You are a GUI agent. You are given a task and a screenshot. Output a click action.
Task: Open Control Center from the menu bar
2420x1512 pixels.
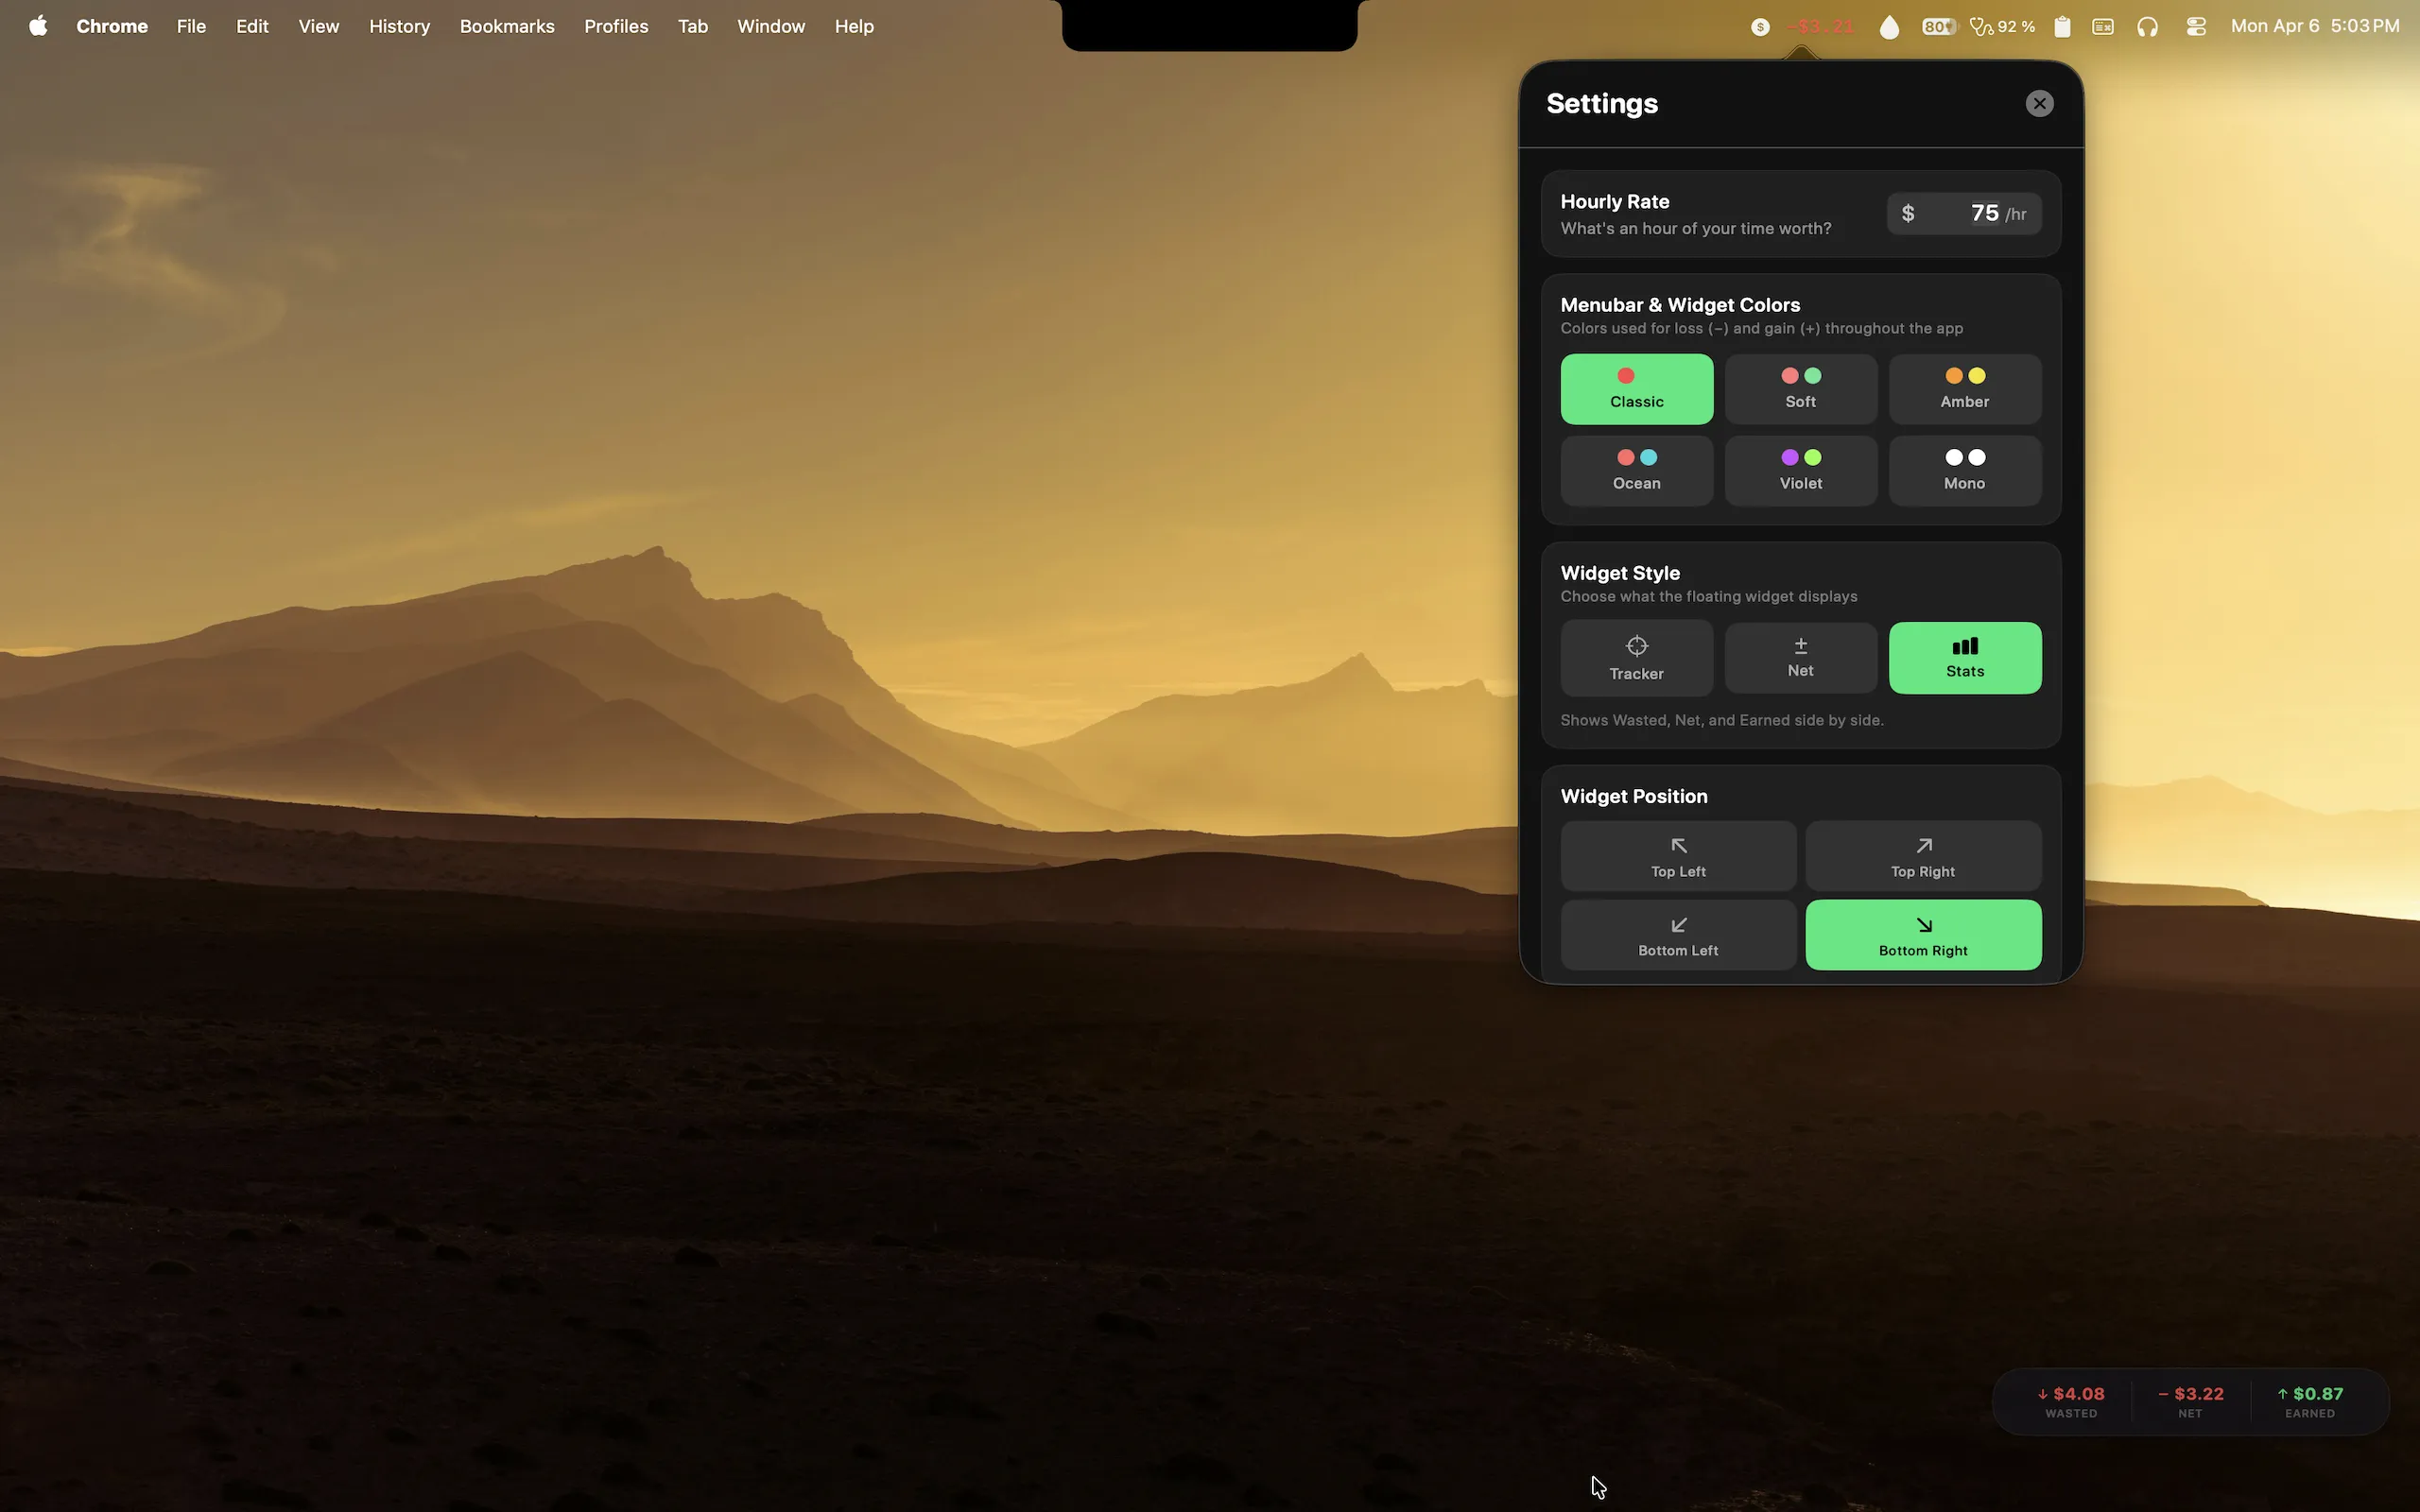click(2196, 27)
